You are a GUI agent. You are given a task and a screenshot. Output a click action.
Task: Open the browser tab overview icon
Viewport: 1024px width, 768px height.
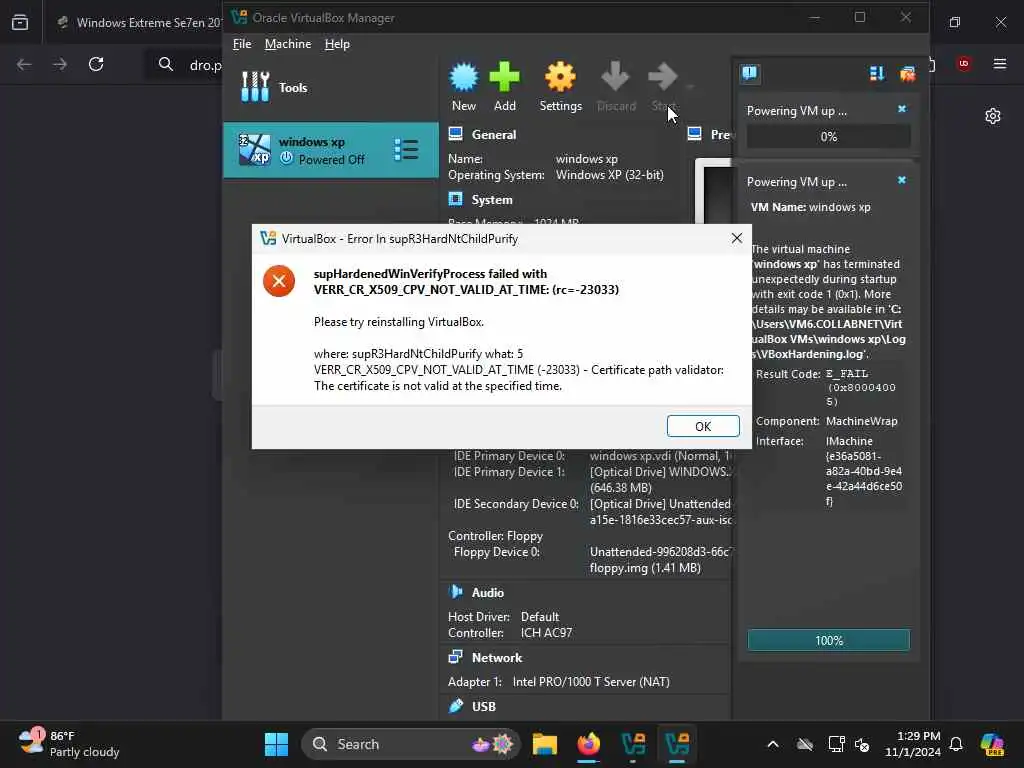pos(20,22)
